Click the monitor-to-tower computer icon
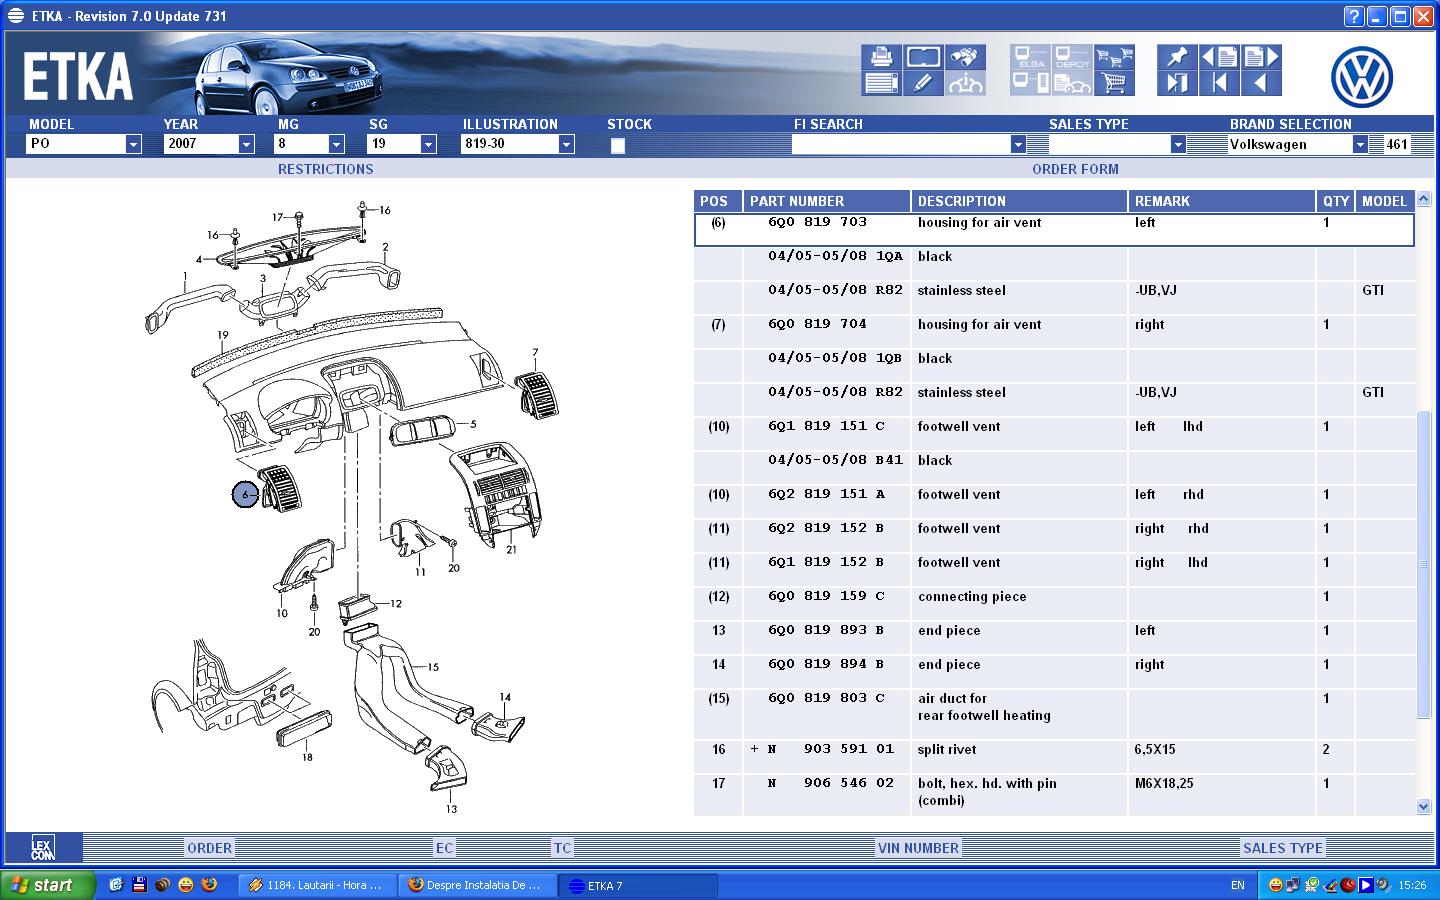The image size is (1440, 900). click(x=1030, y=83)
